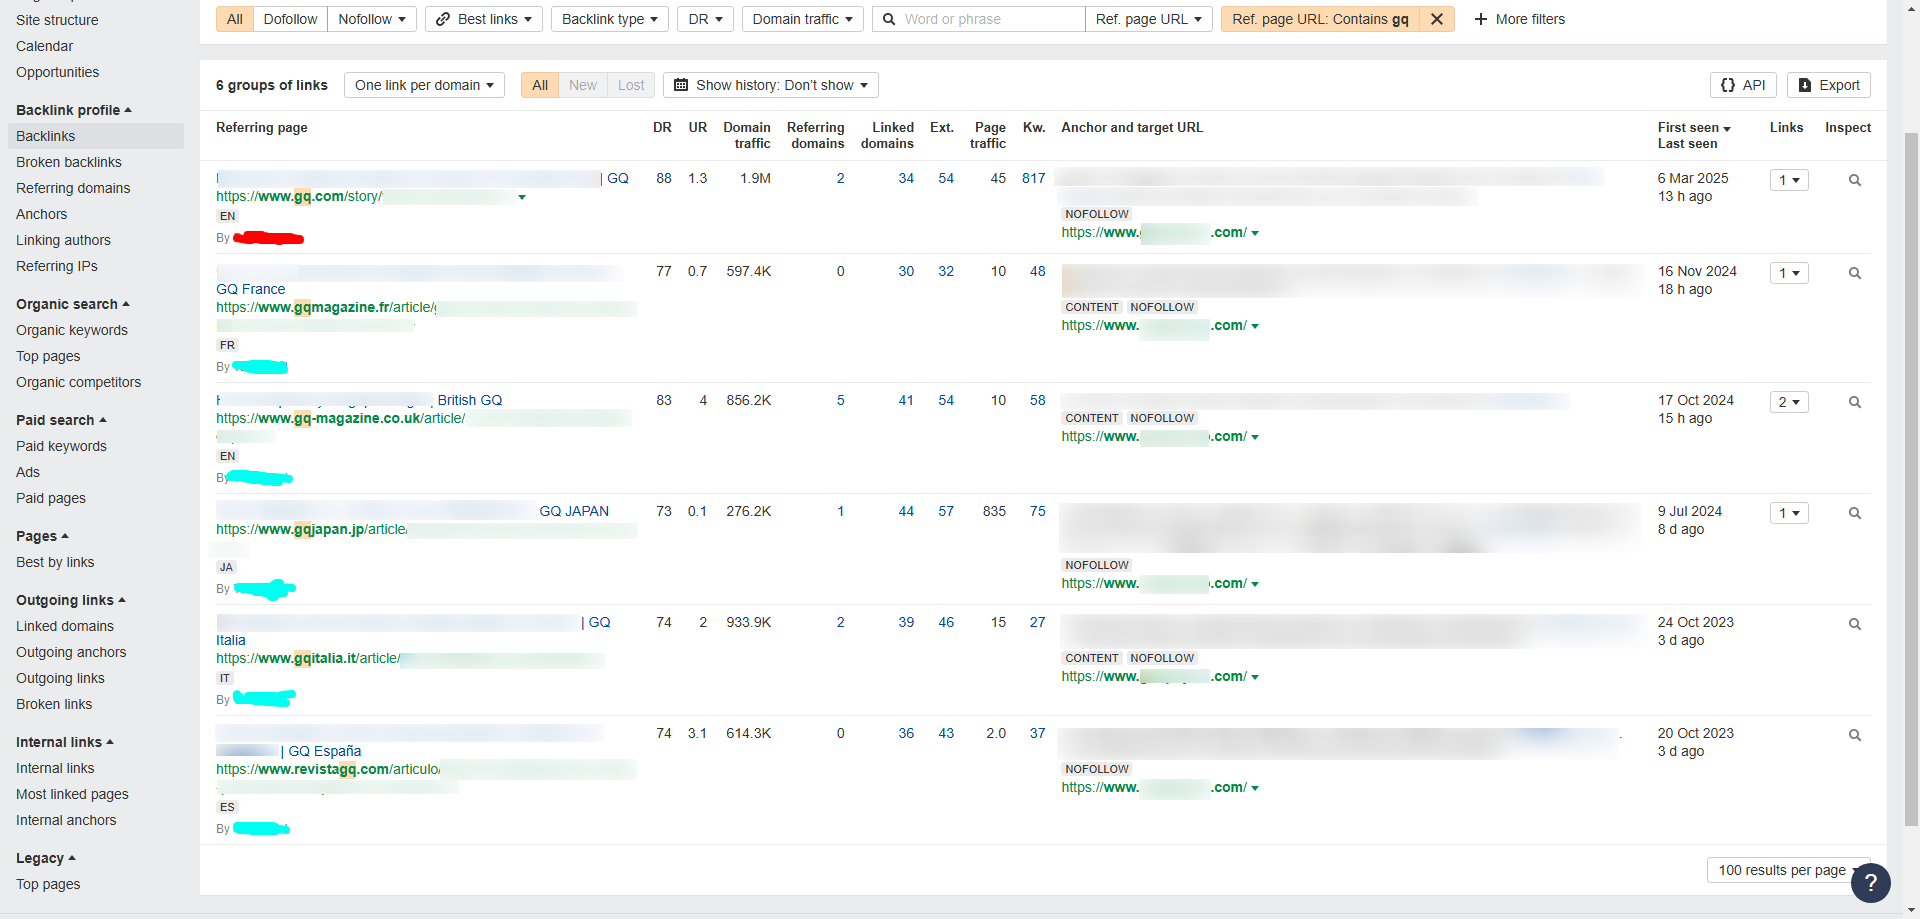This screenshot has width=1920, height=919.
Task: Open Calendar in the sidebar
Action: pos(44,46)
